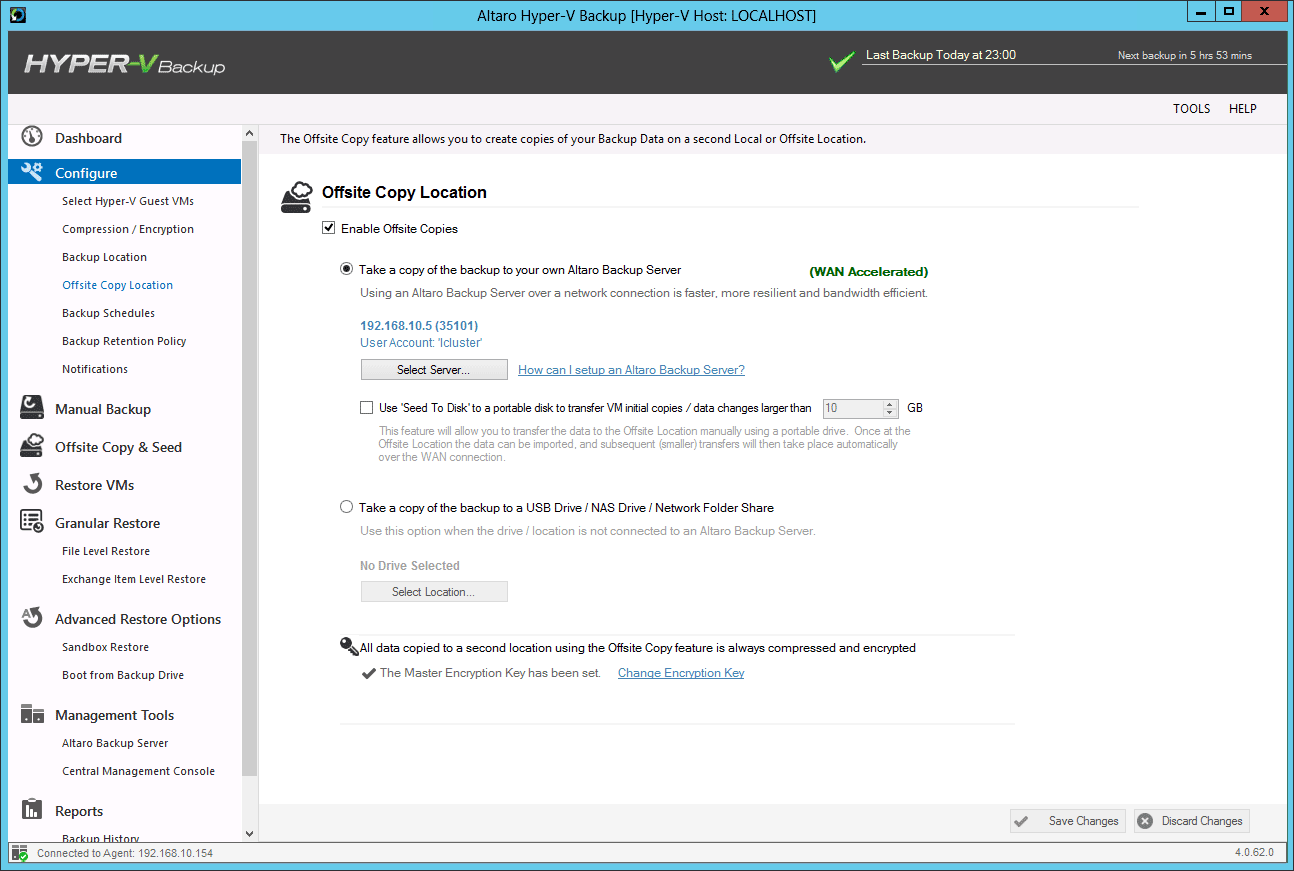Screen dimensions: 1294x871
Task: Click the Select Server... button
Action: pos(434,370)
